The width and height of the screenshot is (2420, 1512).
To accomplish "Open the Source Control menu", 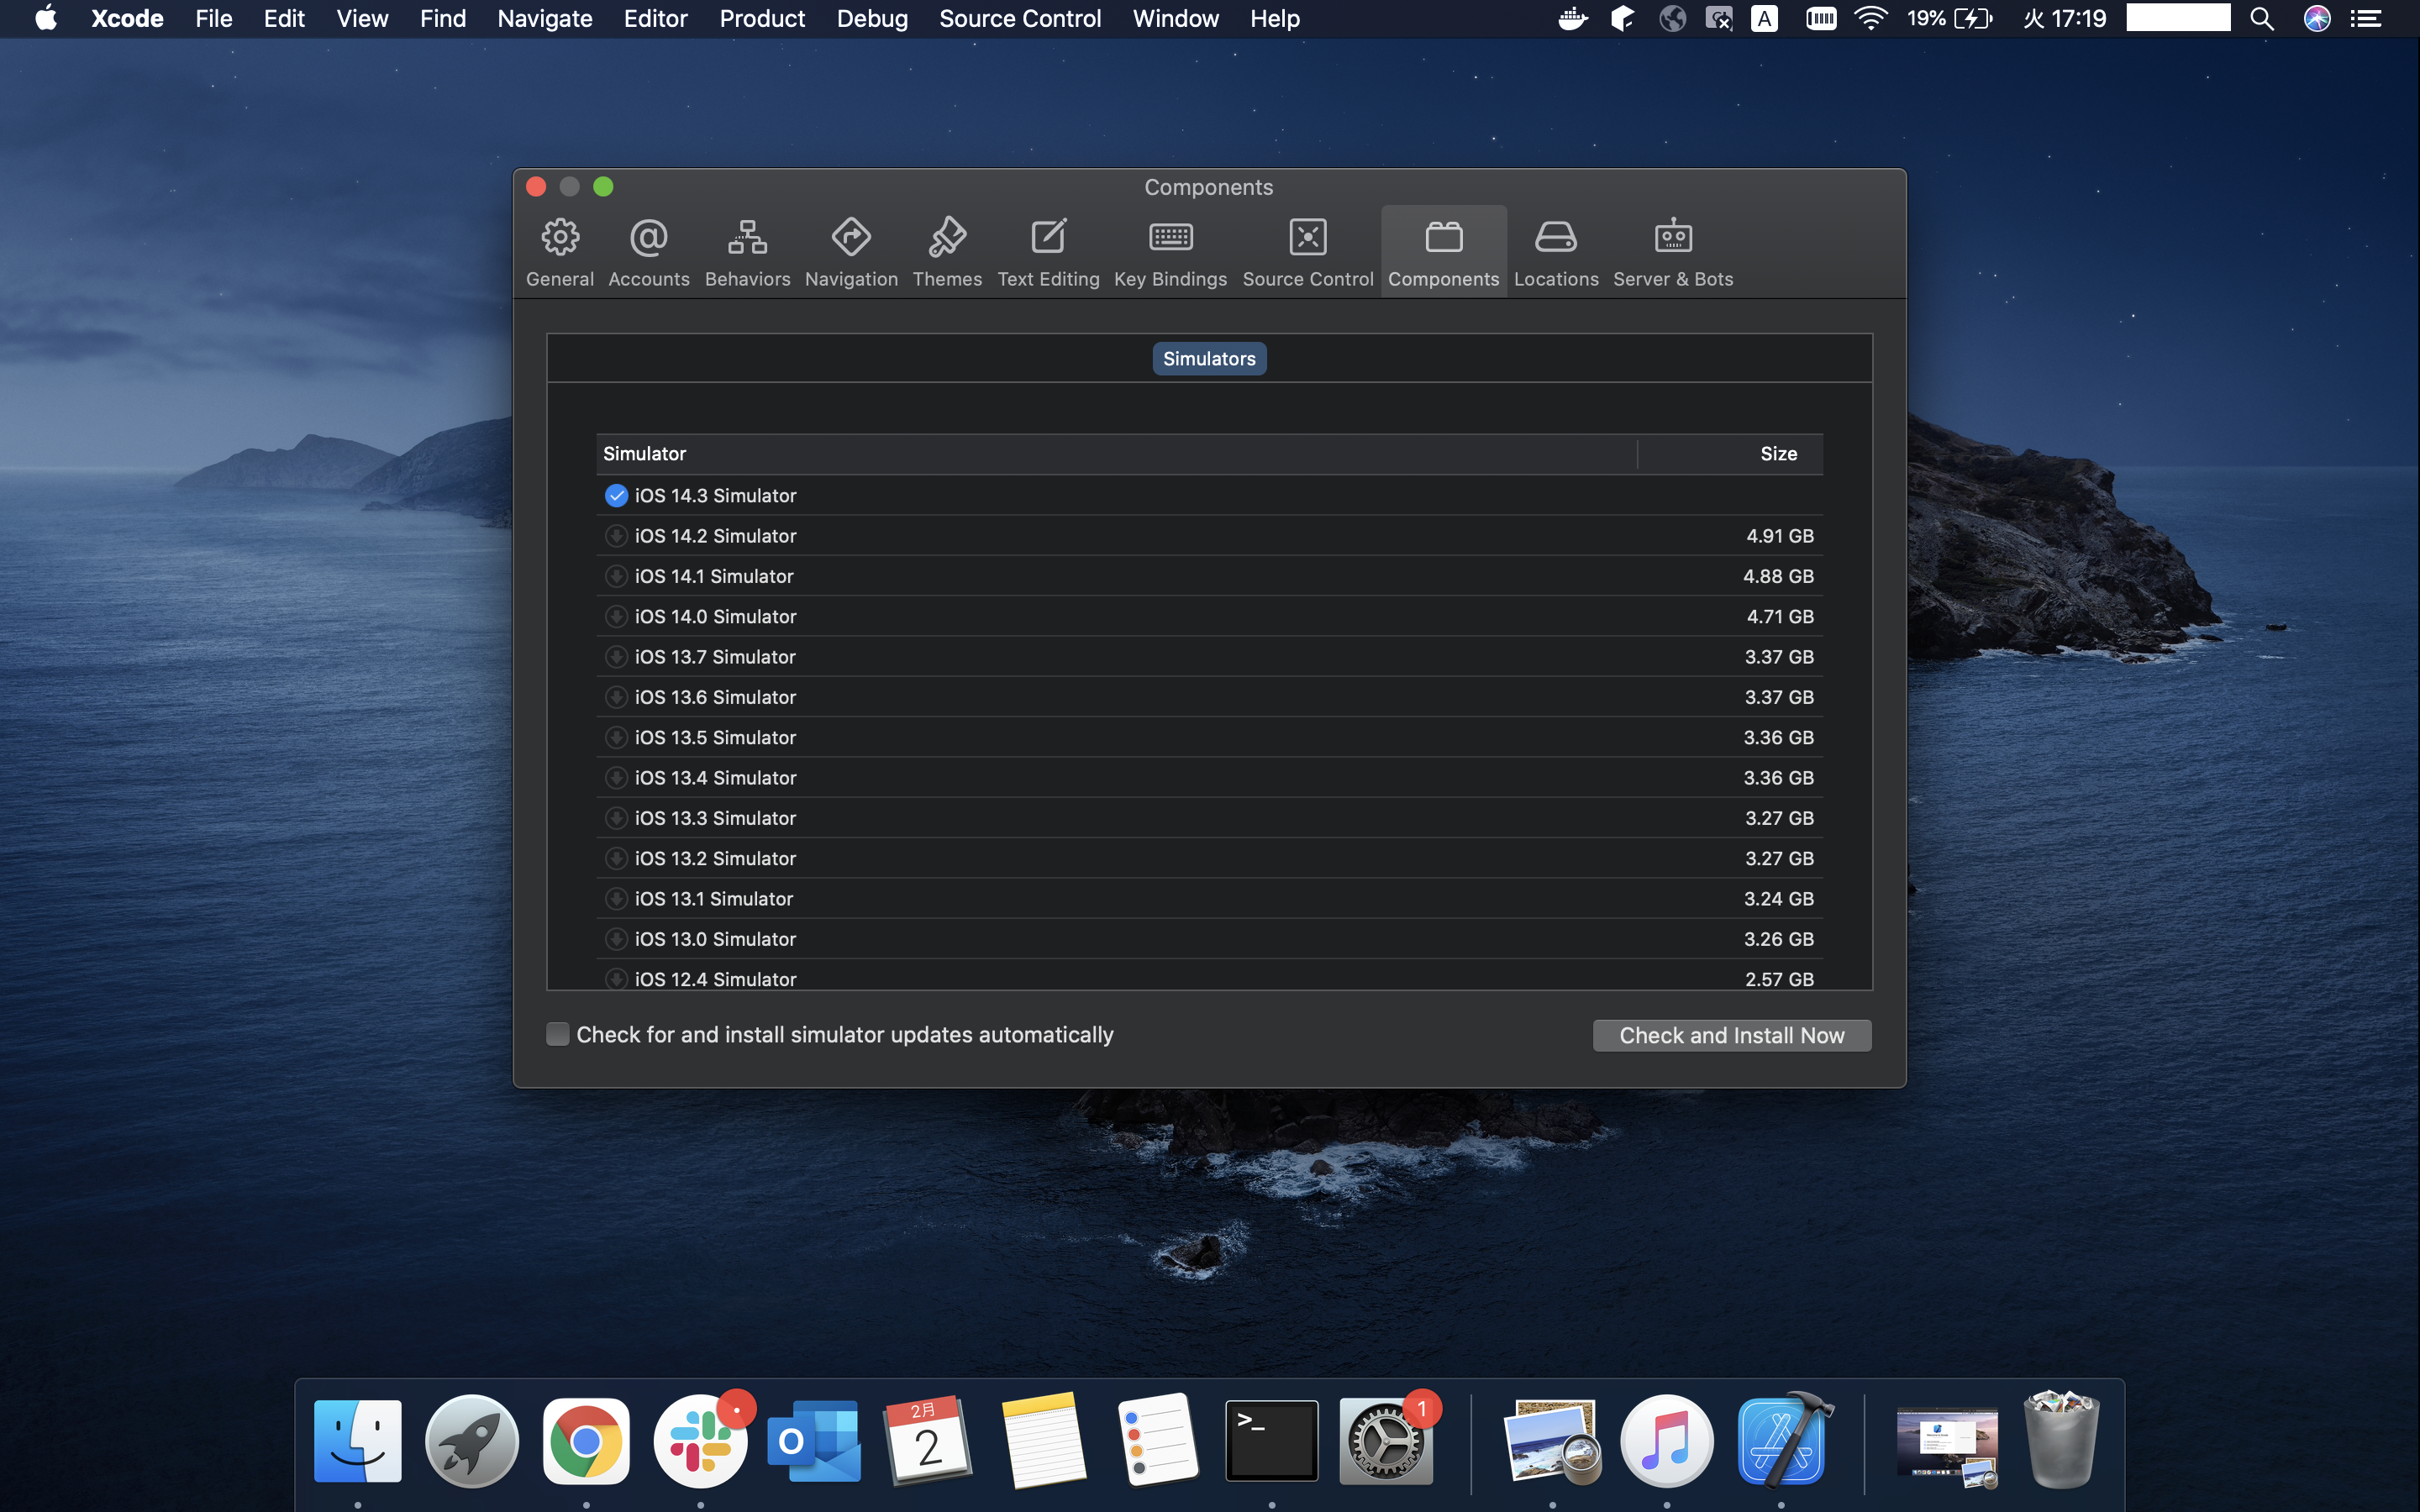I will pos(1019,18).
